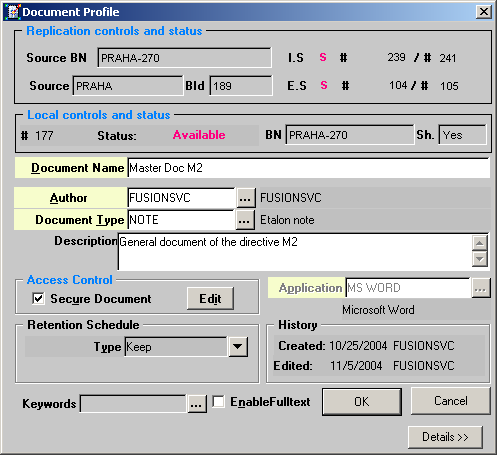This screenshot has width=497, height=455.
Task: Click the Document Profile title bar icon
Action: (13, 12)
